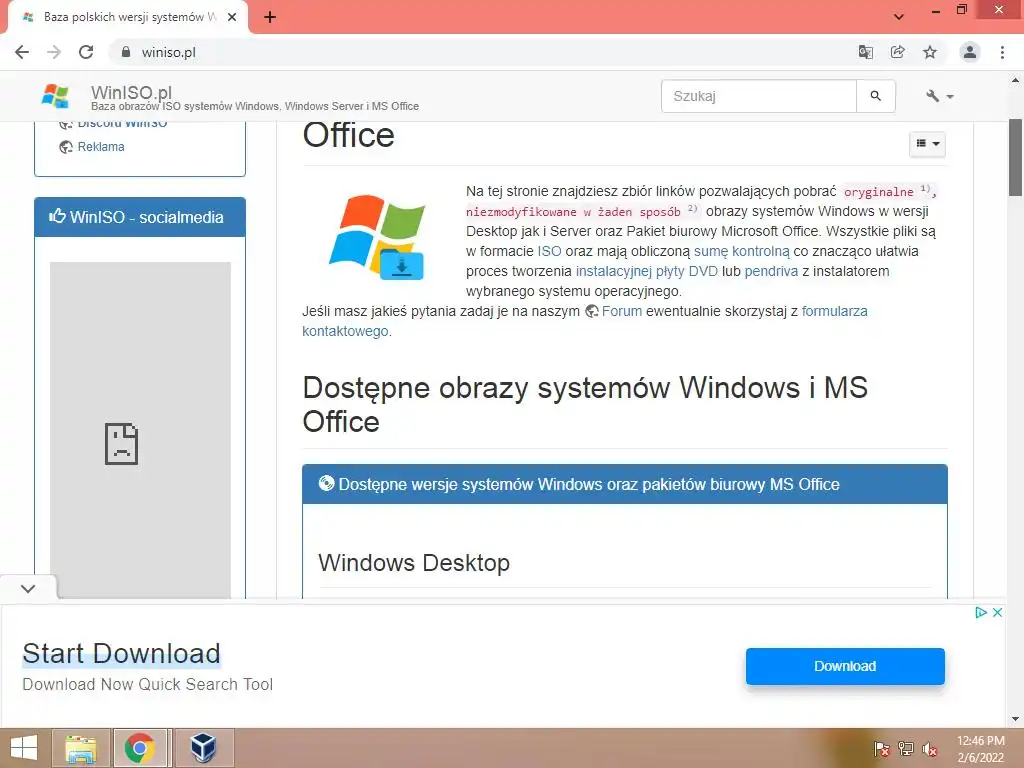Click the page vertical scrollbar thumb
This screenshot has height=768, width=1024.
pos(1015,157)
